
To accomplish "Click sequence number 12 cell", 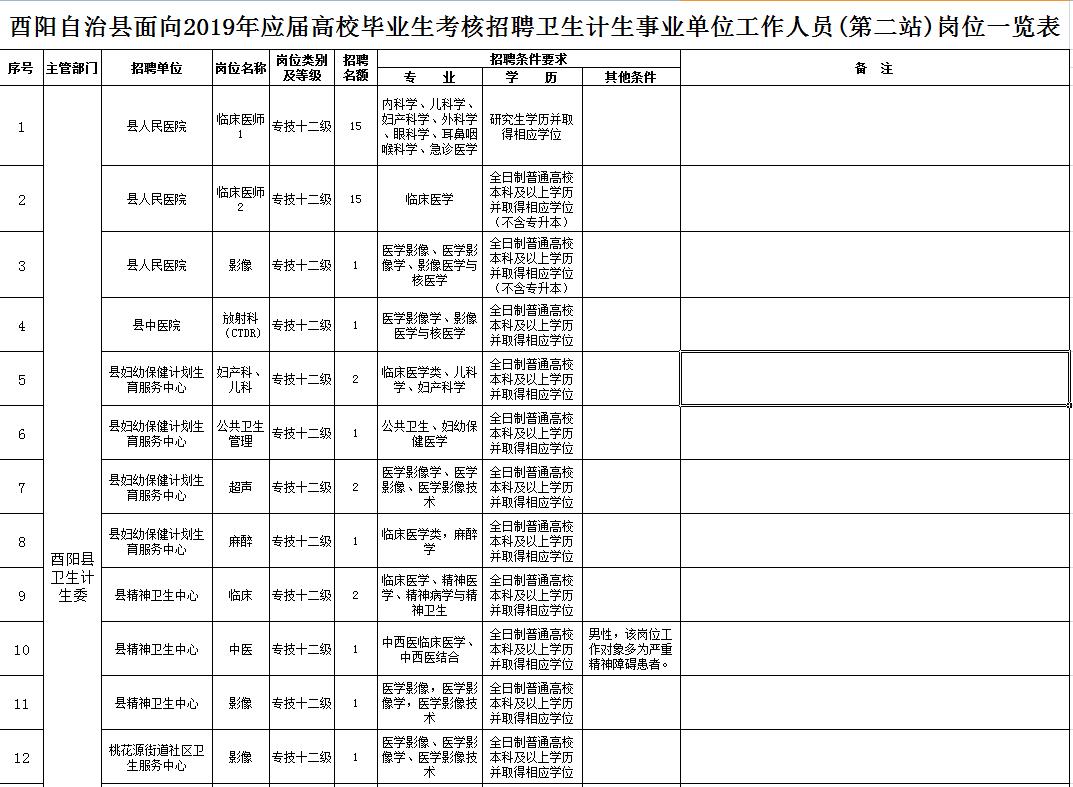I will tap(21, 758).
